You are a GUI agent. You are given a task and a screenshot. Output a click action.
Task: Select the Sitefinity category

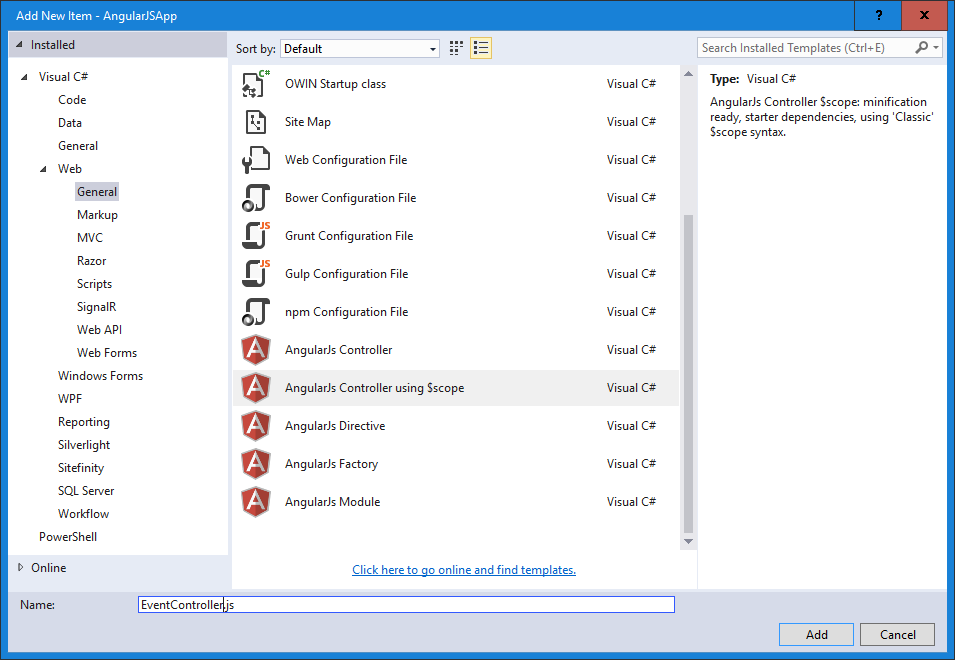pos(81,468)
